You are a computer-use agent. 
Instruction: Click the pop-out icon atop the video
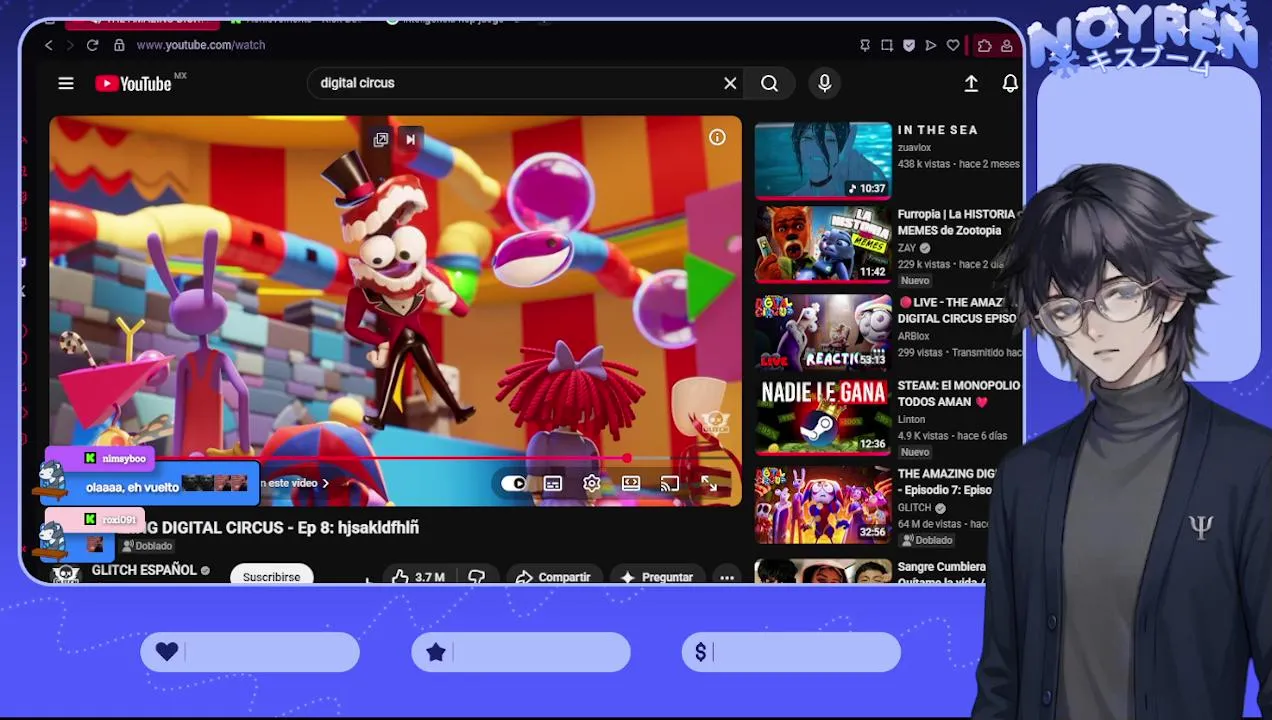tap(381, 140)
